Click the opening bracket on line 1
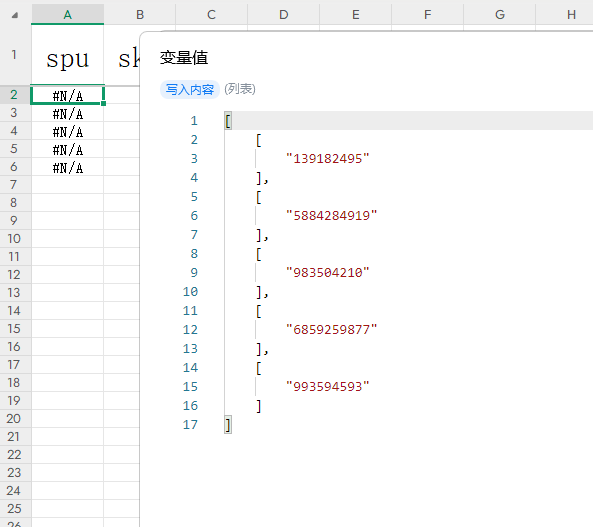593x527 pixels. 228,121
